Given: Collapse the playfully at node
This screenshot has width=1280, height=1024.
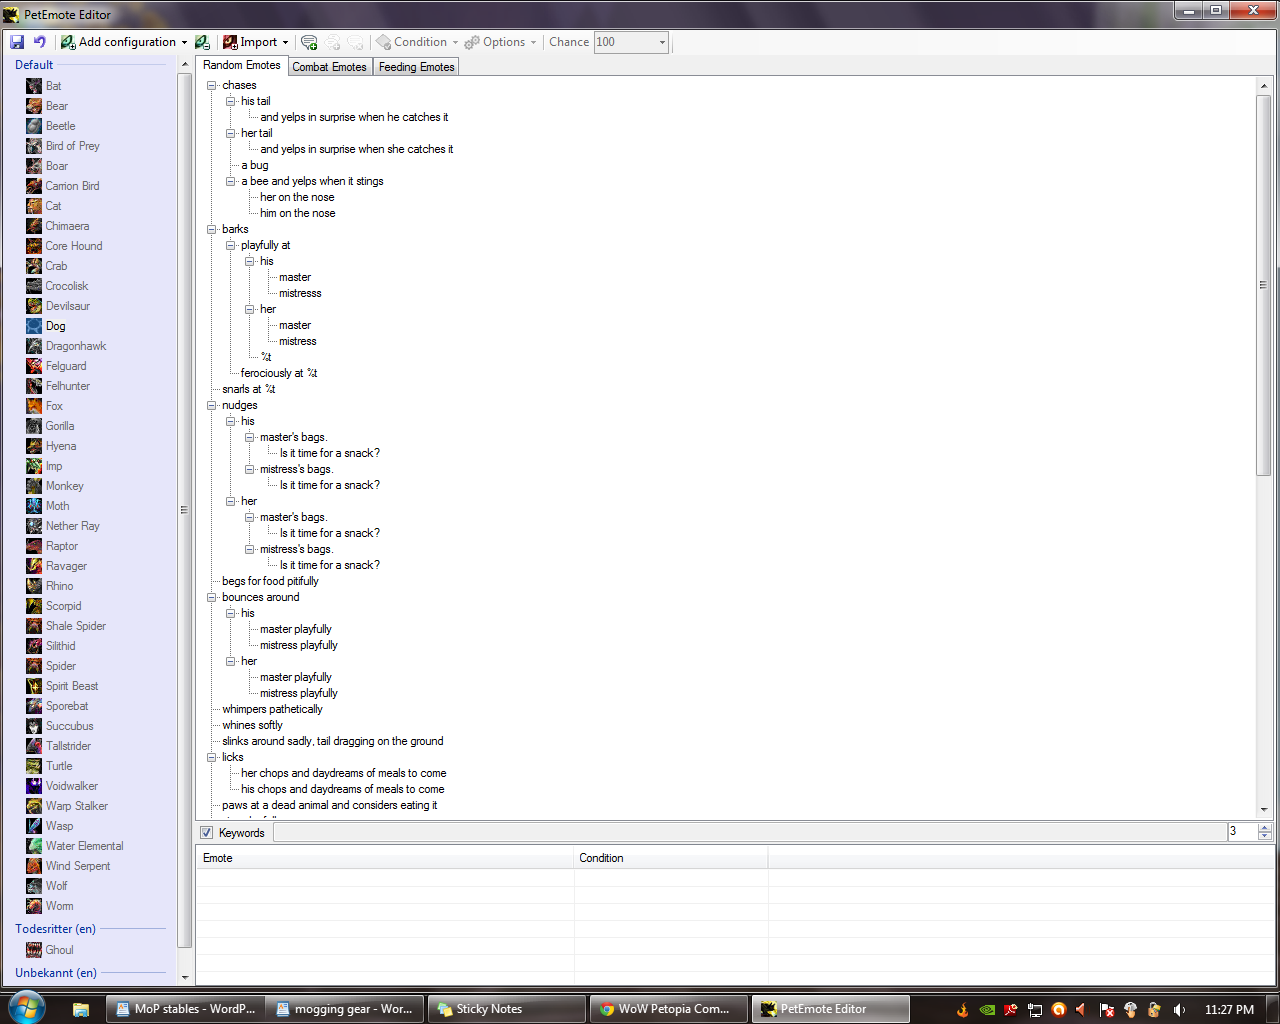Looking at the screenshot, I should click(x=231, y=245).
